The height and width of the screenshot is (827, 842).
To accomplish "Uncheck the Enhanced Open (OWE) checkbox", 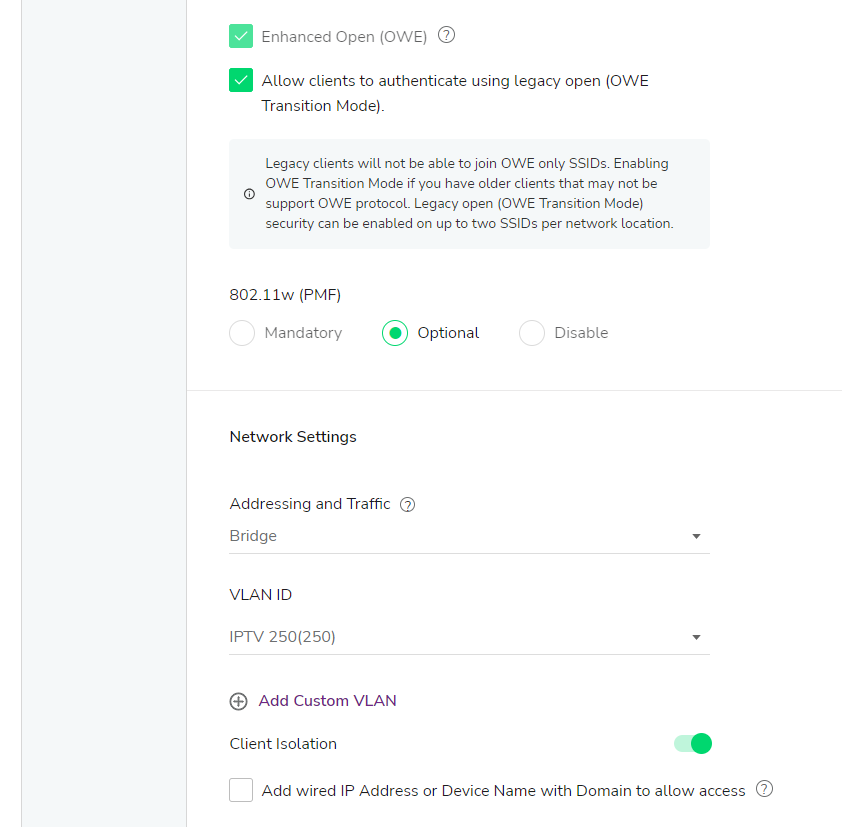I will 240,34.
